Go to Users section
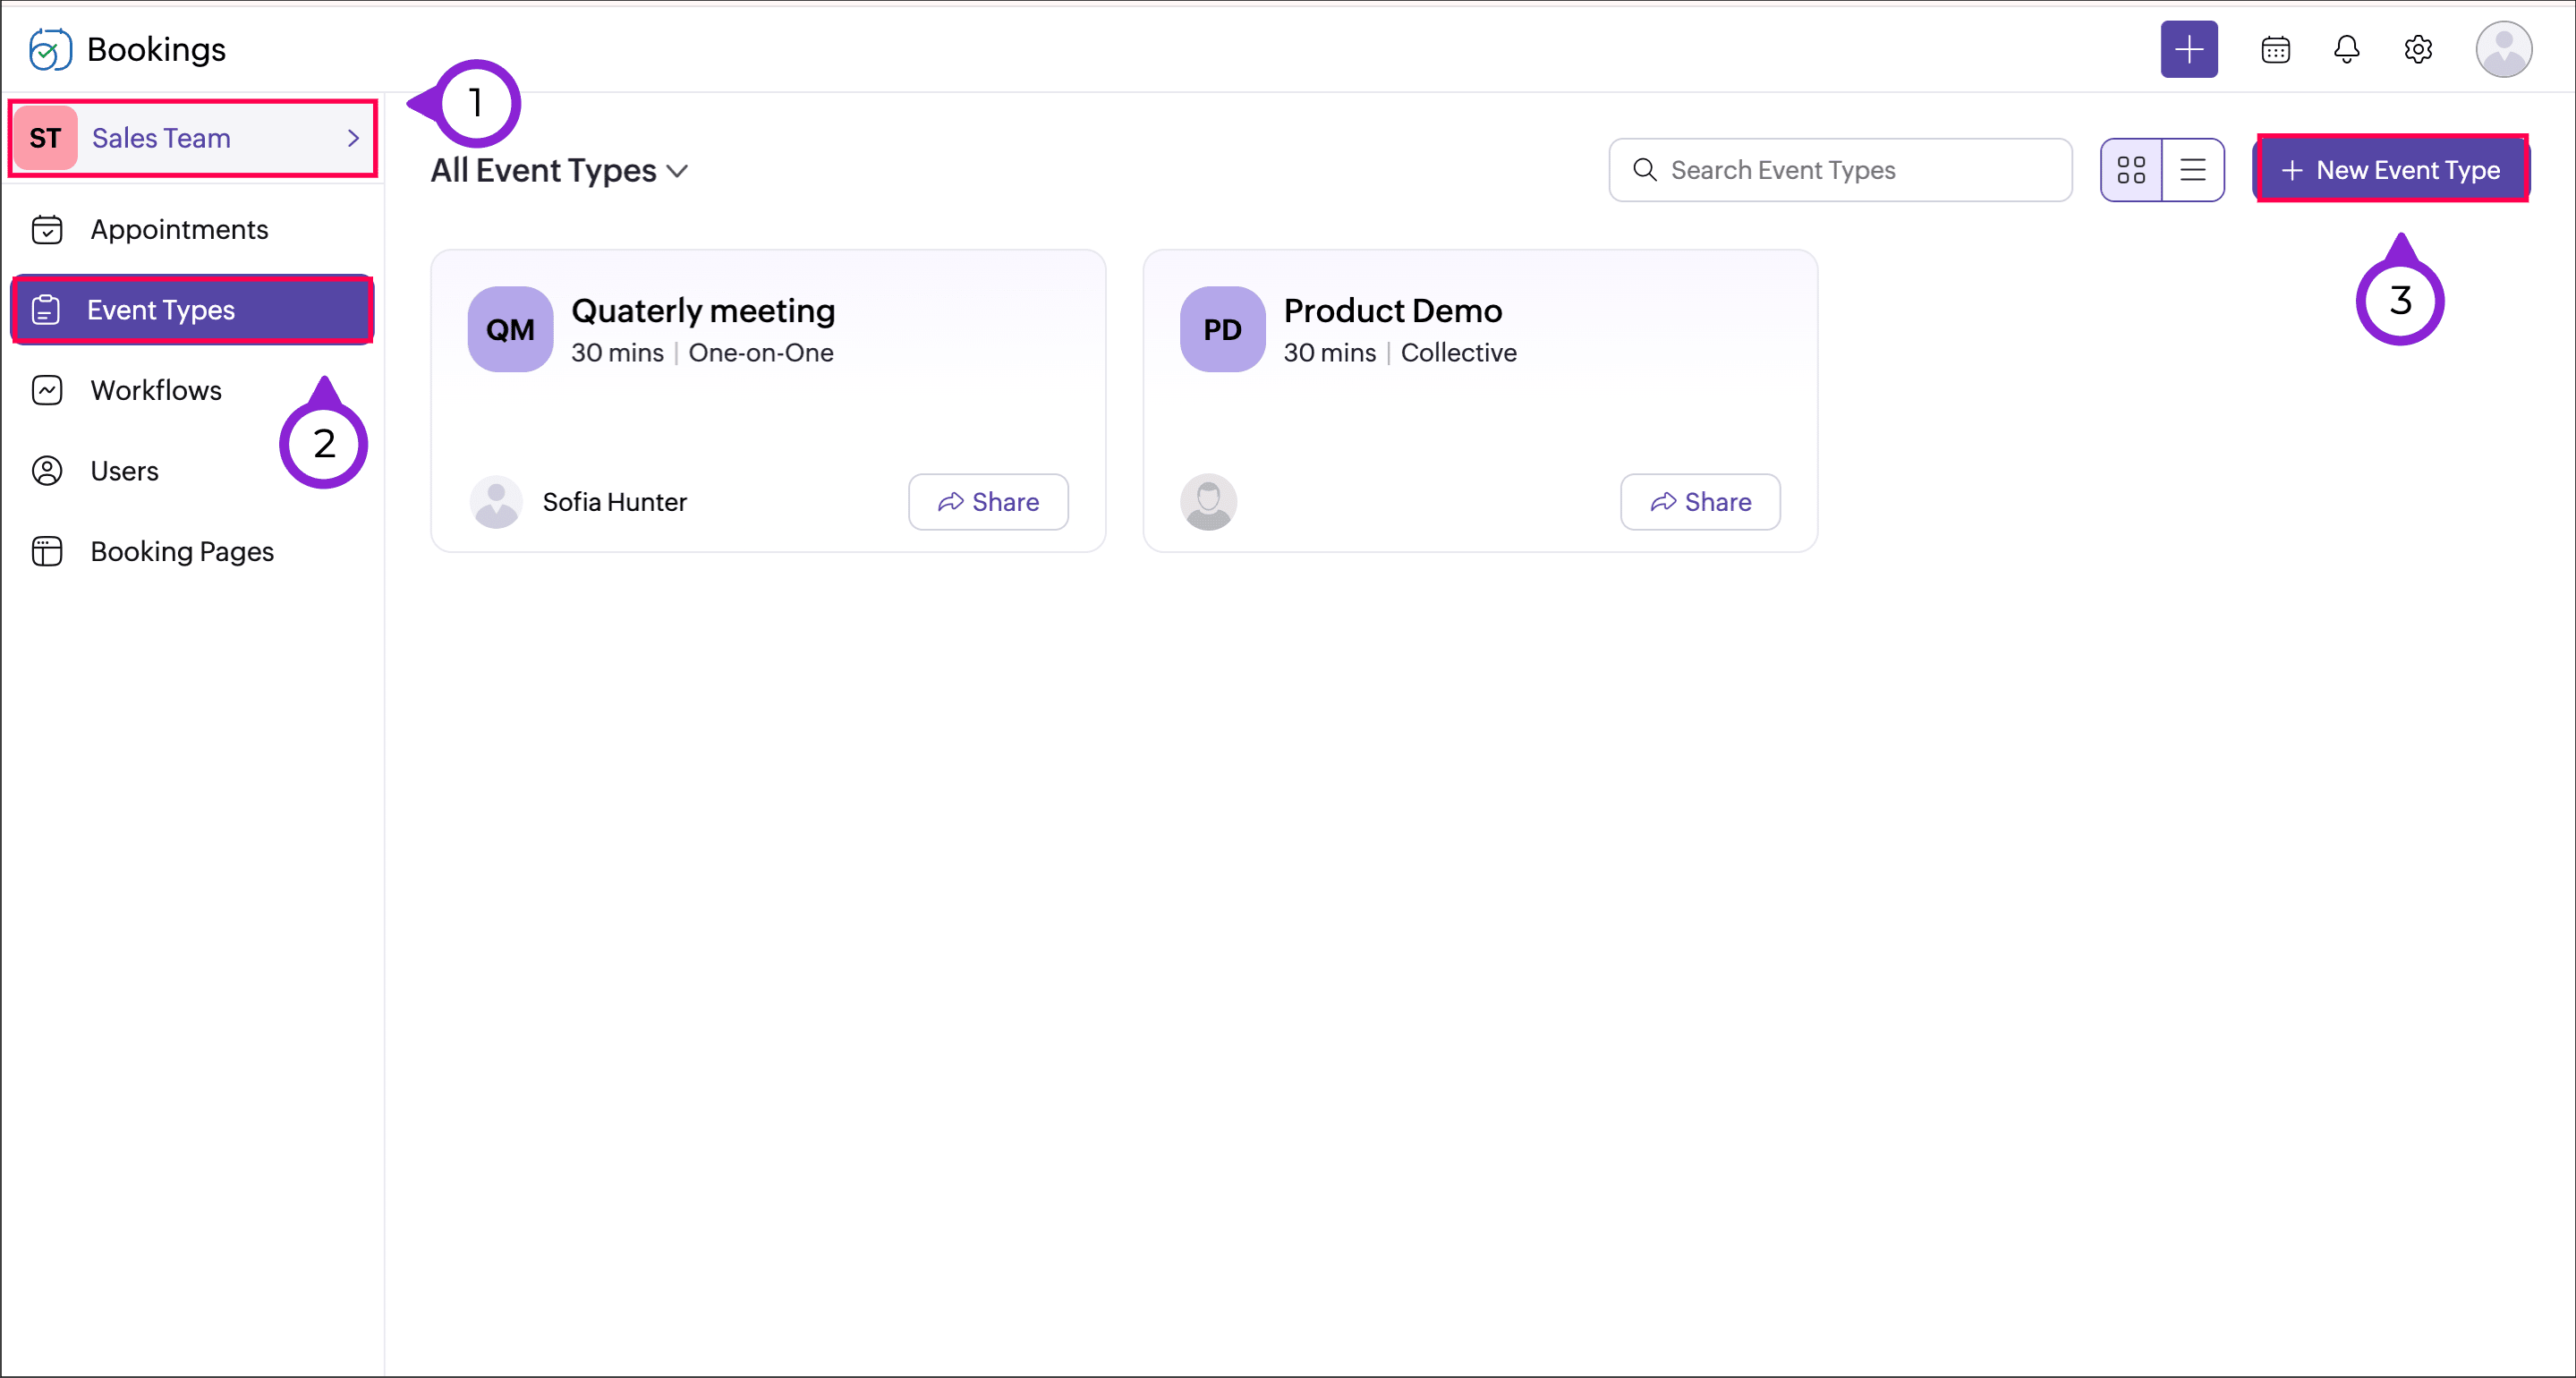The image size is (2576, 1378). (124, 470)
